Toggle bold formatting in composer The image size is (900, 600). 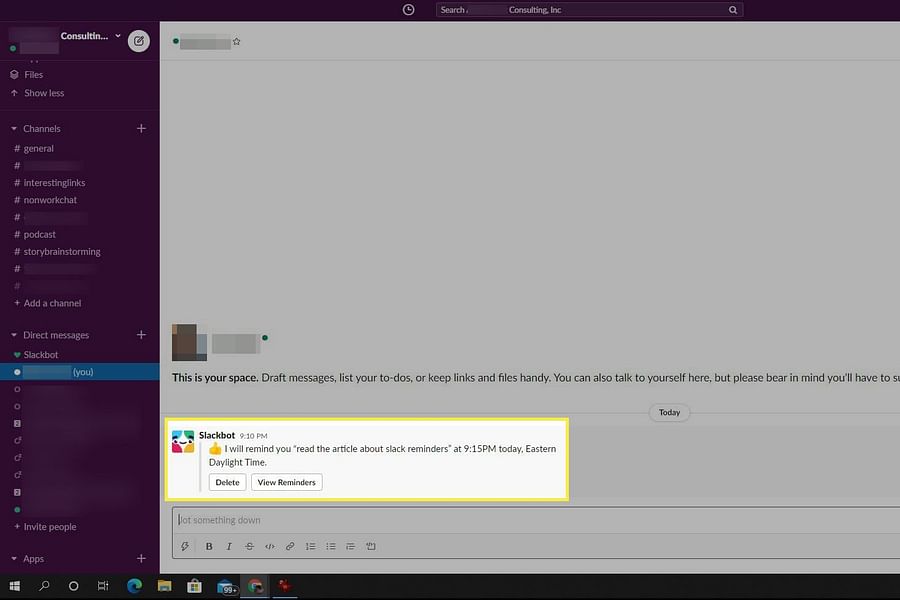(x=209, y=546)
